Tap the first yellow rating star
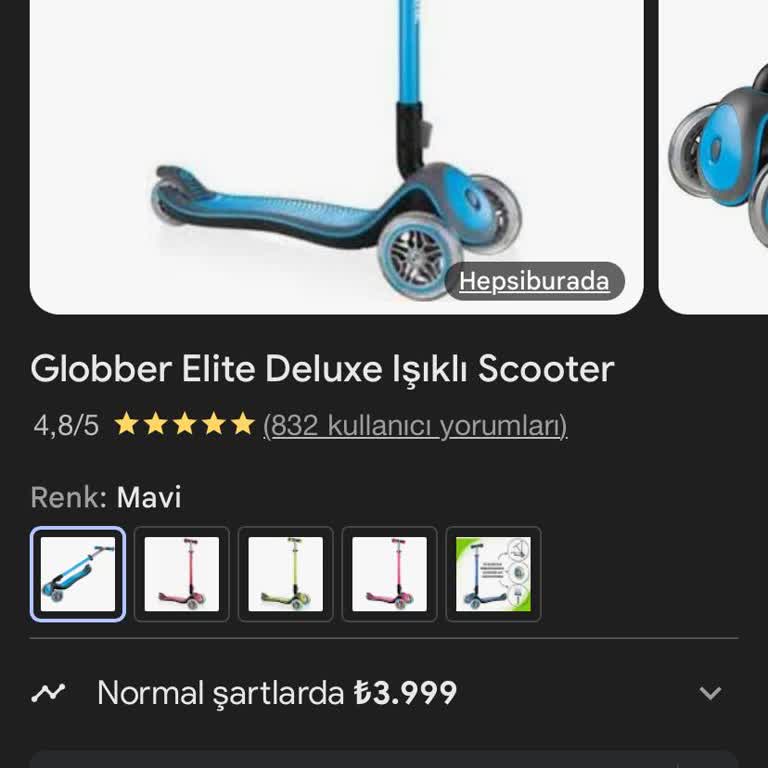The width and height of the screenshot is (768, 768). coord(126,424)
